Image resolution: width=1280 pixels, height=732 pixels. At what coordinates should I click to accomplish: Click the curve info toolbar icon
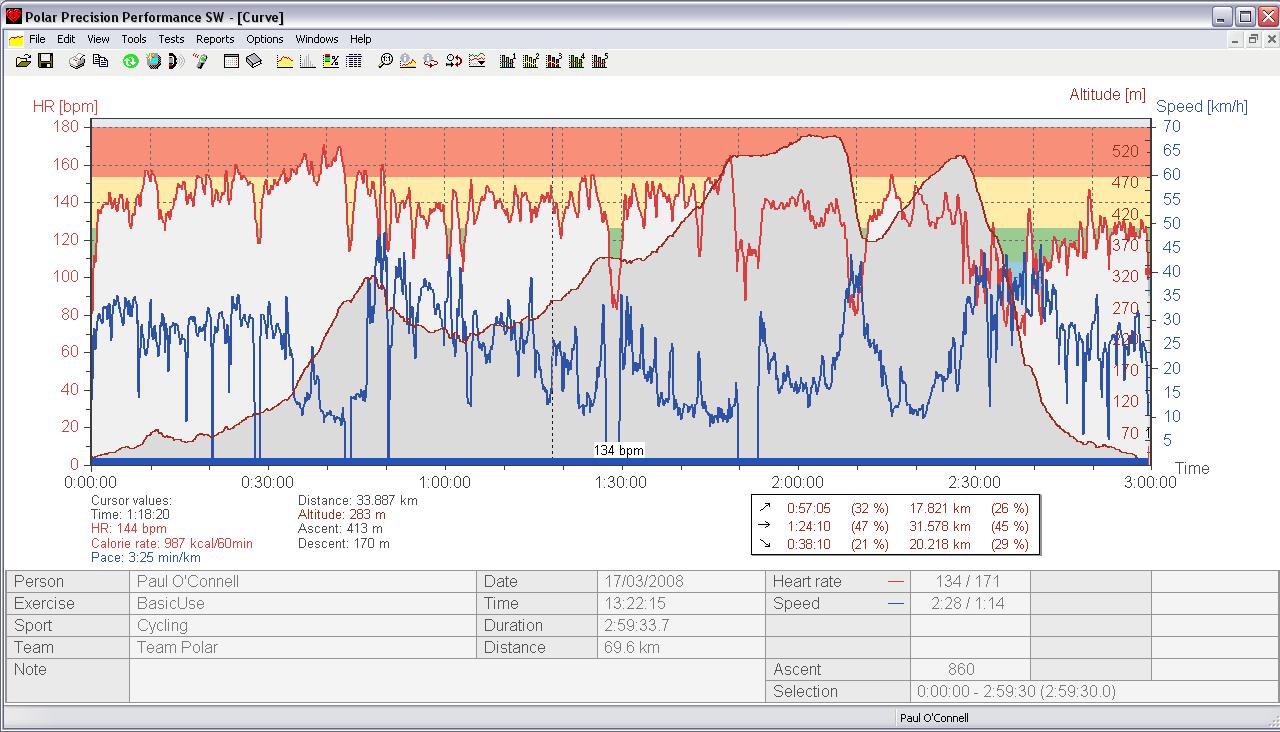[x=408, y=61]
